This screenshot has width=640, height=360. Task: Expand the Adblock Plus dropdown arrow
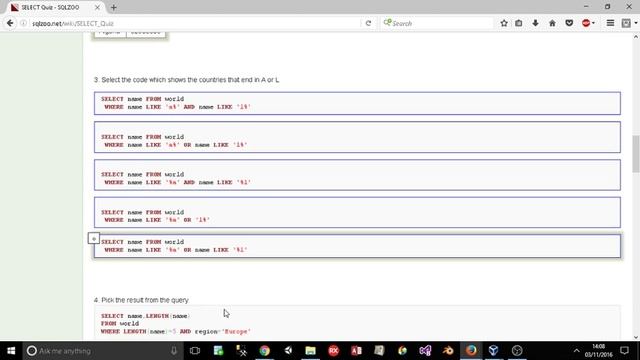[593, 23]
